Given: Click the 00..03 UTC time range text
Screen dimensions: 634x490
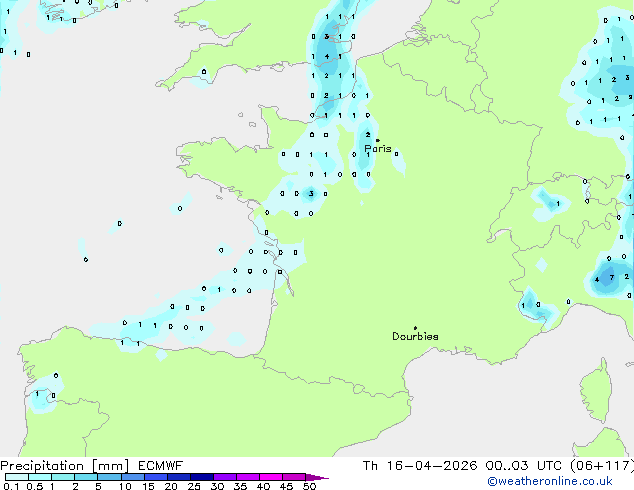Looking at the screenshot, I should pyautogui.click(x=524, y=466).
